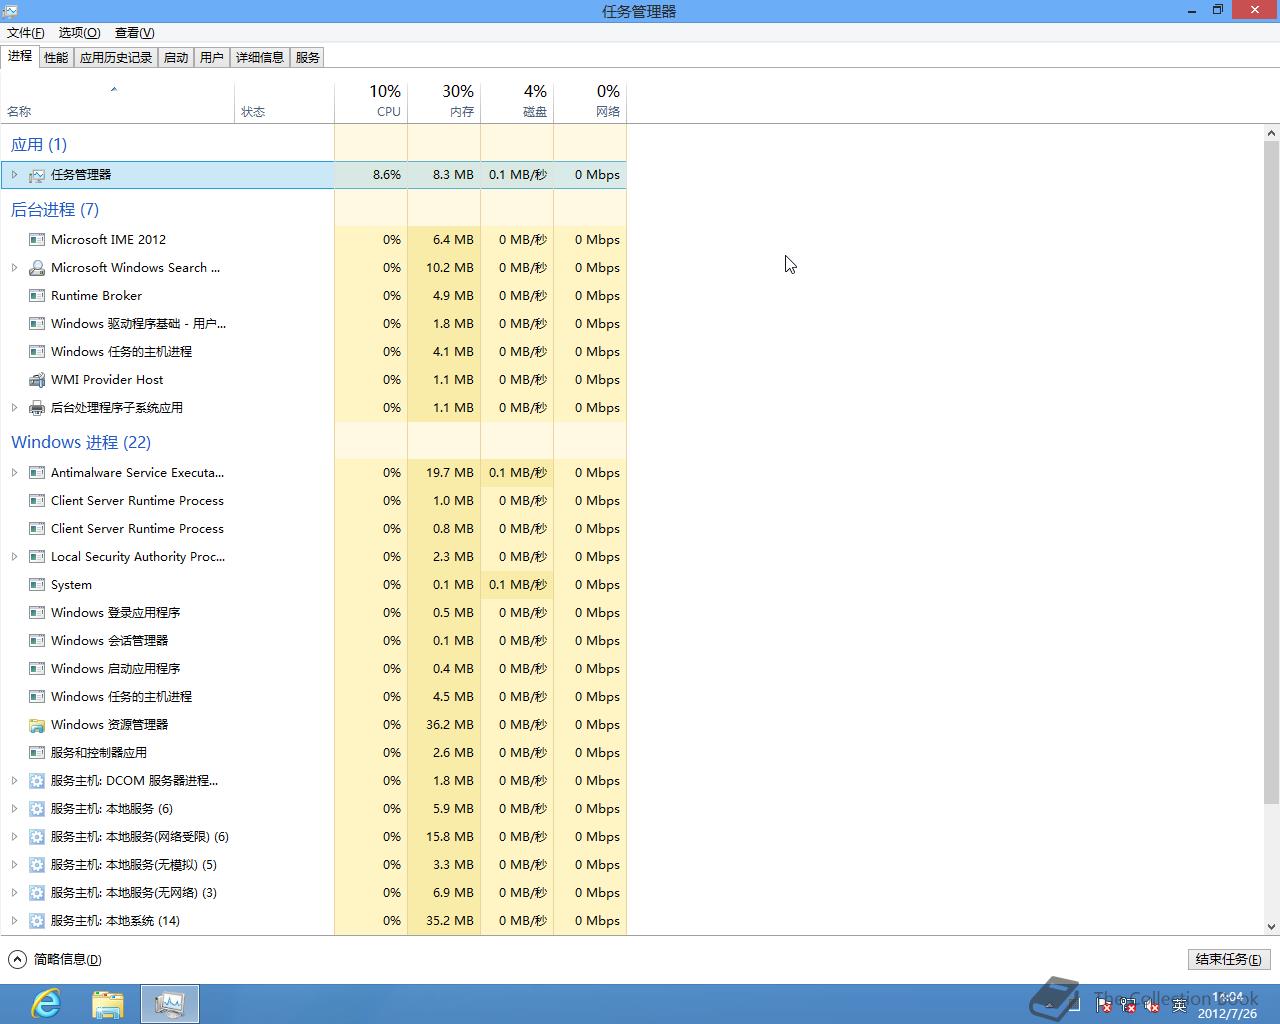Sort by the CPU column header

[371, 101]
